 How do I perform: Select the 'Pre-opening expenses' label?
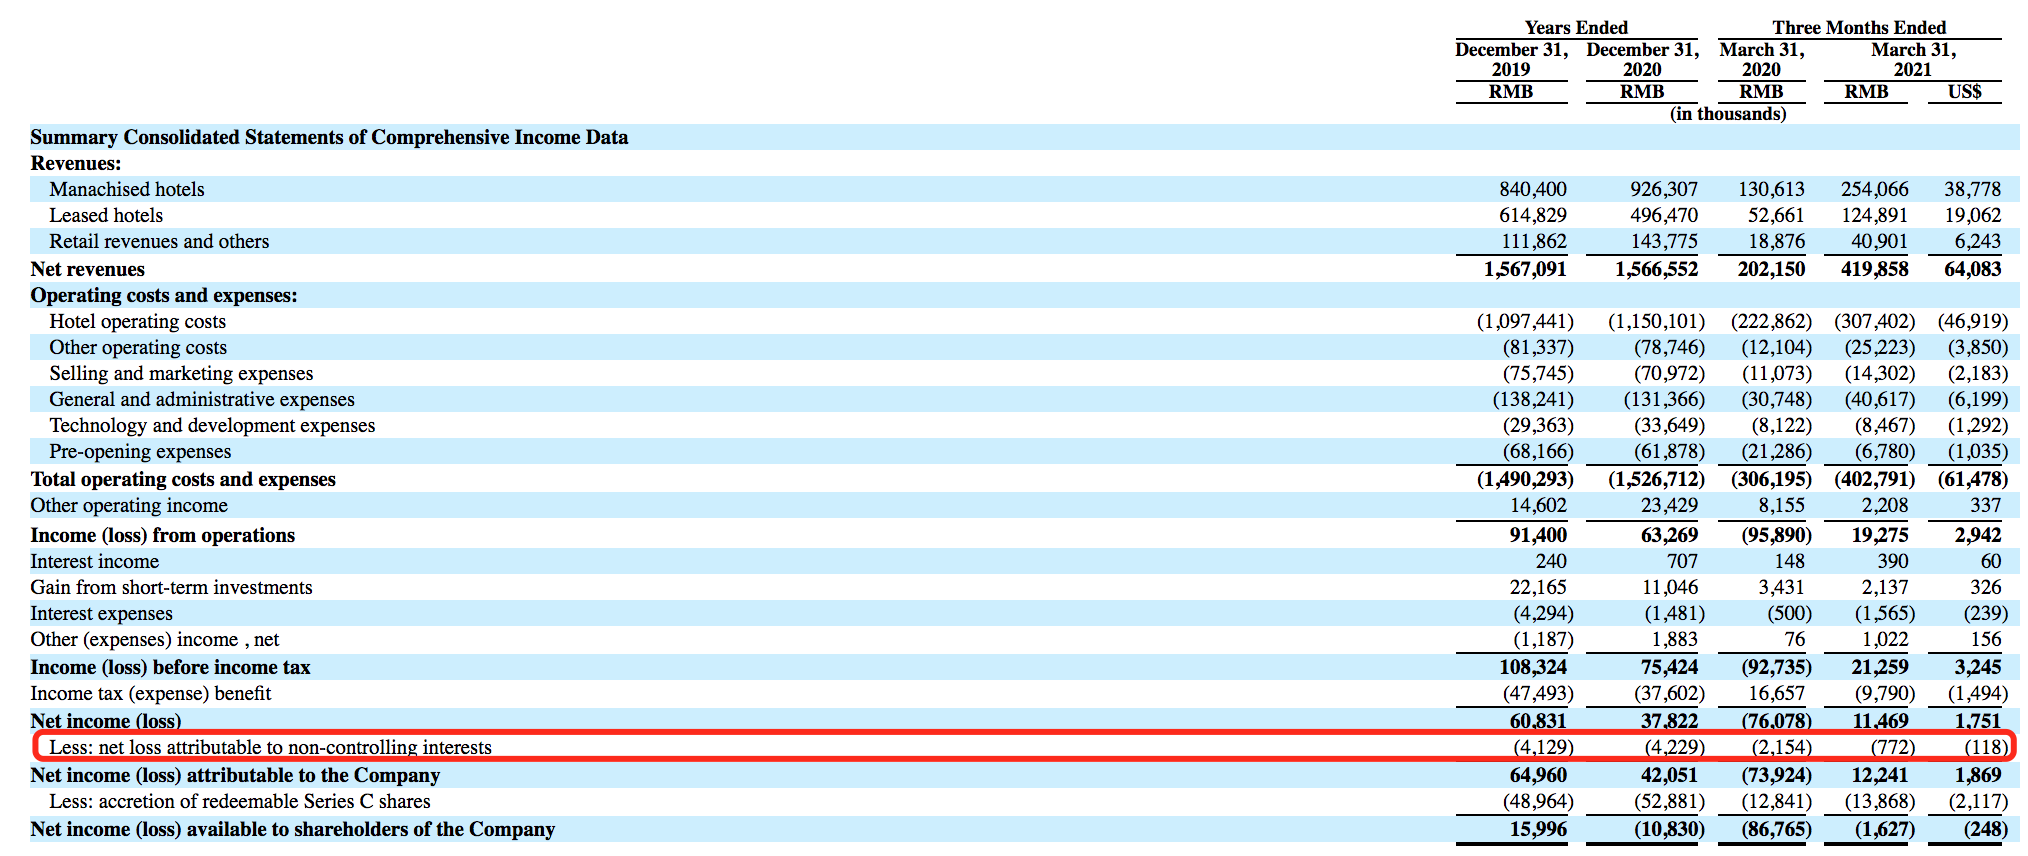pos(140,451)
